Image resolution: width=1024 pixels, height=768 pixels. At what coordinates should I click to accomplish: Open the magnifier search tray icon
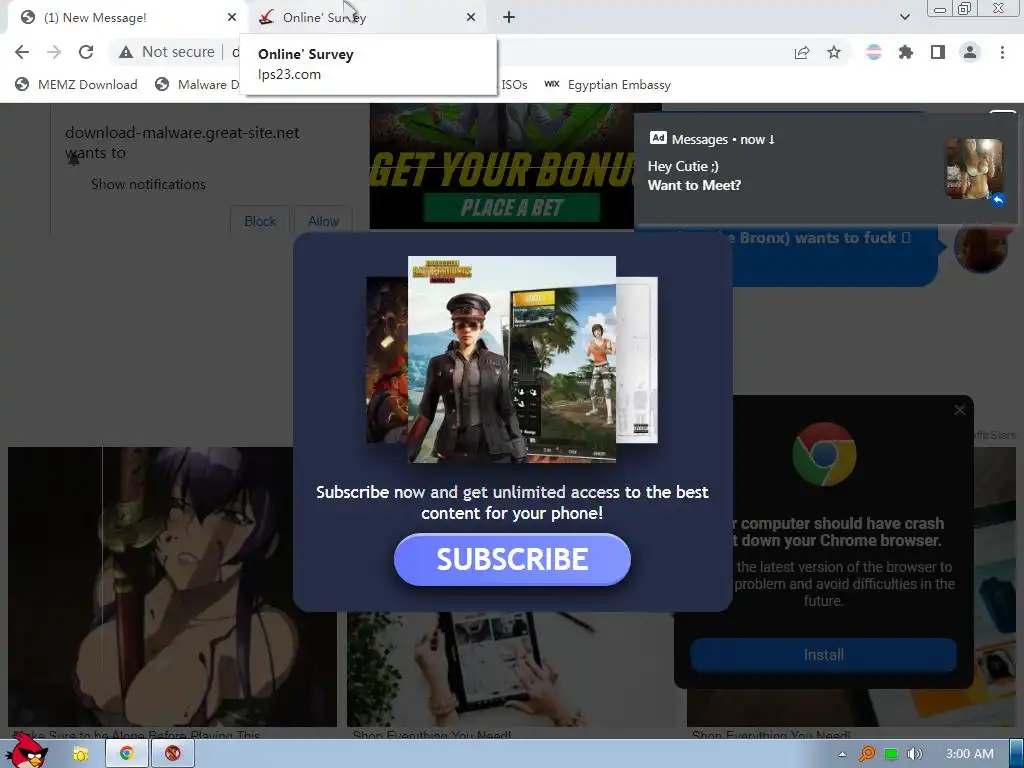pos(867,754)
